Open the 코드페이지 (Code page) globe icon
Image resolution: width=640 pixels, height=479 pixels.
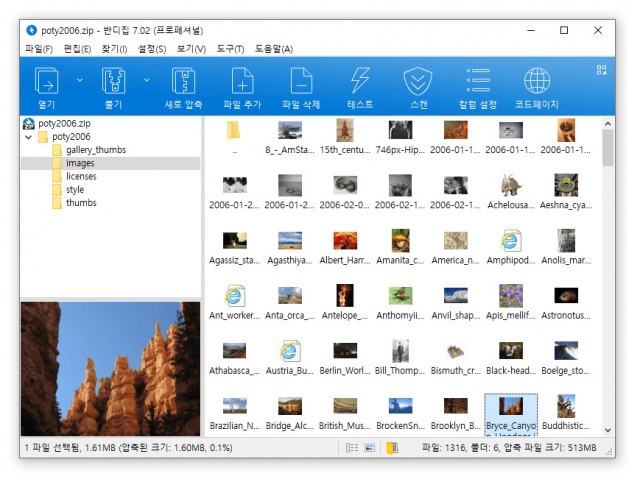[x=537, y=81]
